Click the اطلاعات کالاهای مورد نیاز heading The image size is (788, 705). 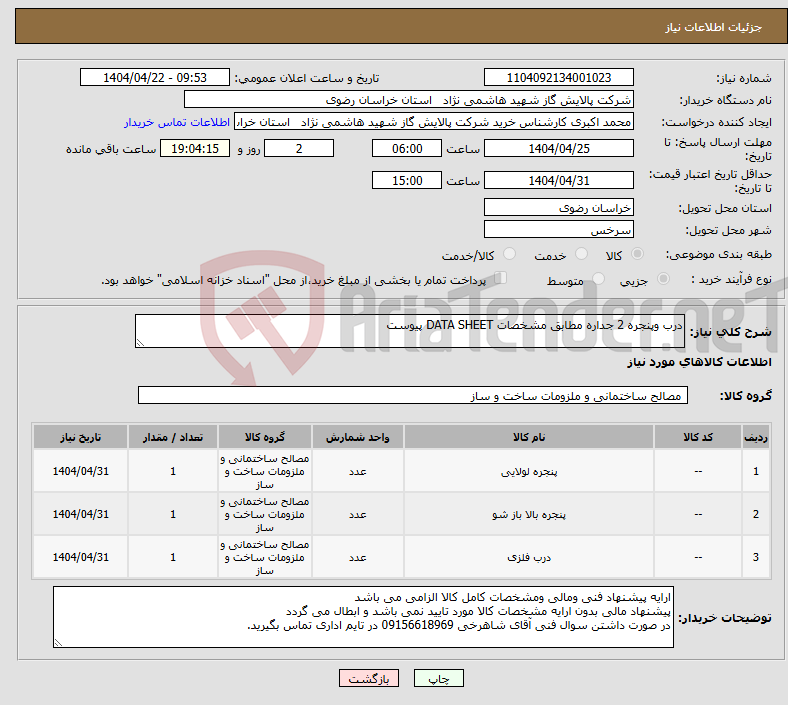[x=699, y=362]
